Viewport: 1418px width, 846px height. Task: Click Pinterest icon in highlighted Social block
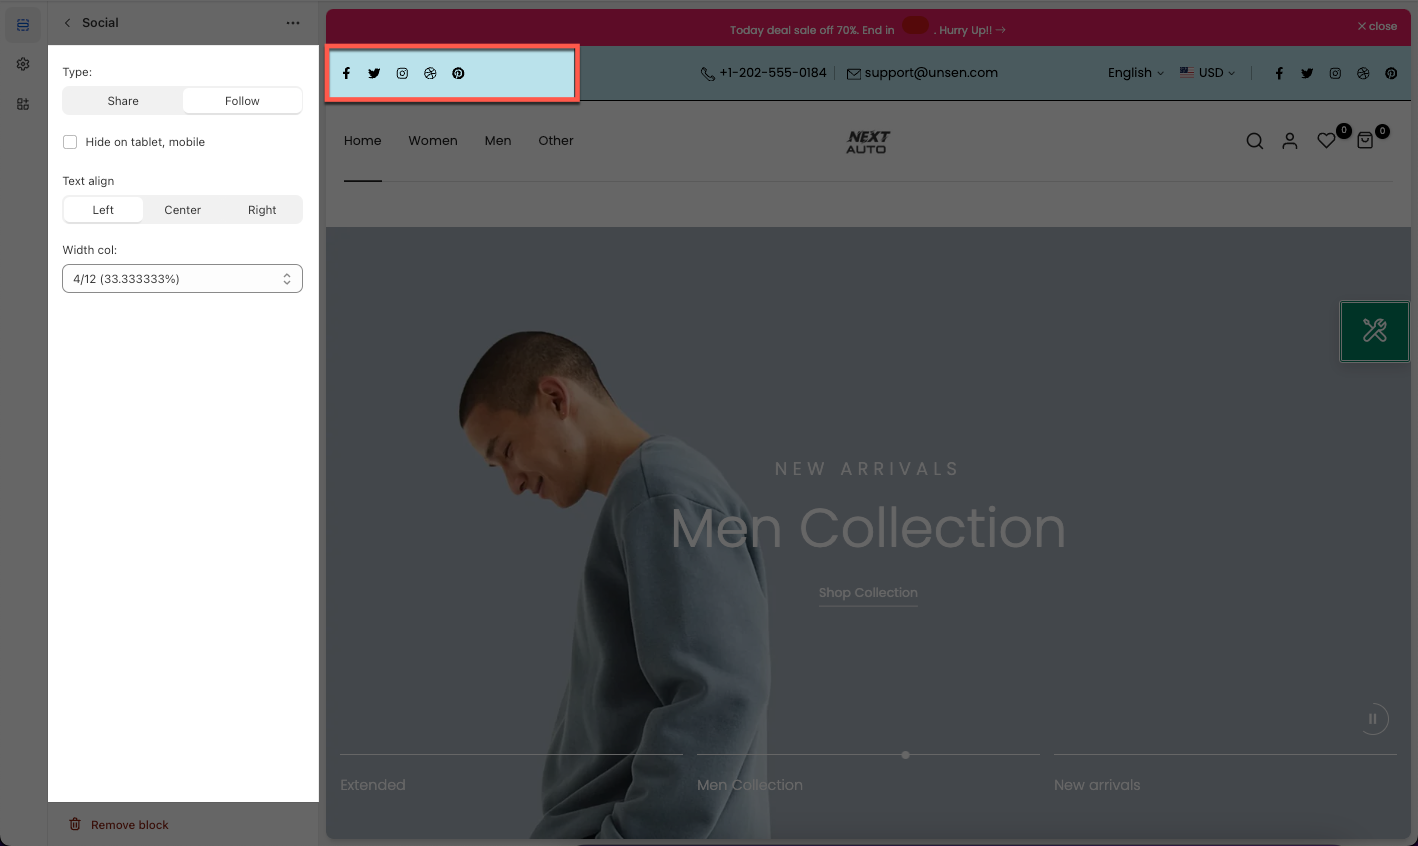(x=458, y=73)
